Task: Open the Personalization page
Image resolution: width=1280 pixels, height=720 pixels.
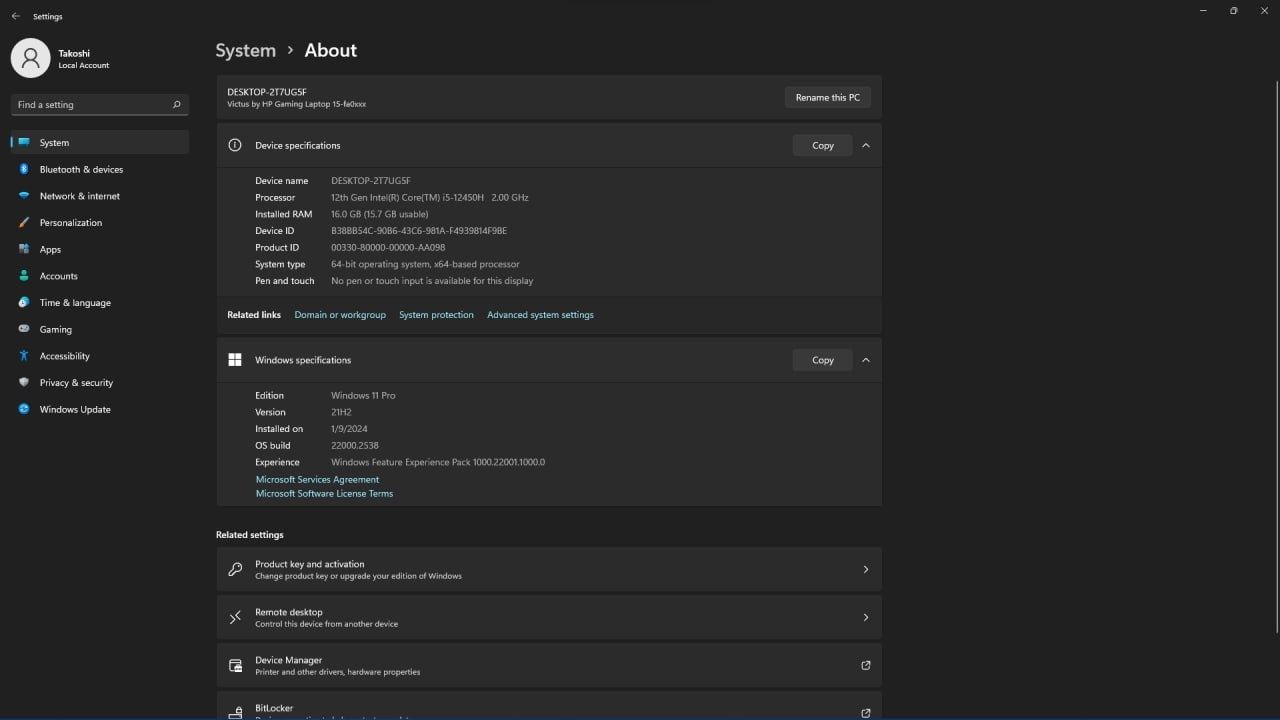Action: [x=100, y=222]
